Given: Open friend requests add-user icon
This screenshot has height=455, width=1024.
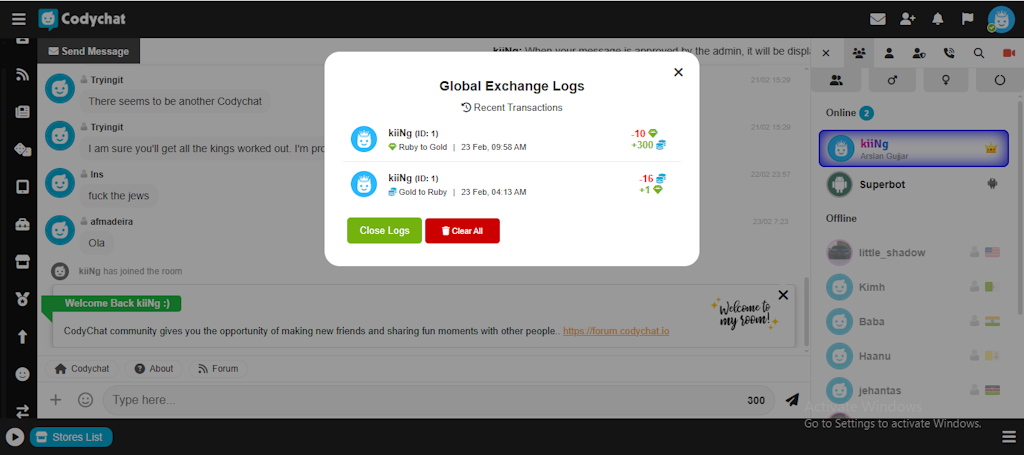Looking at the screenshot, I should pos(908,20).
